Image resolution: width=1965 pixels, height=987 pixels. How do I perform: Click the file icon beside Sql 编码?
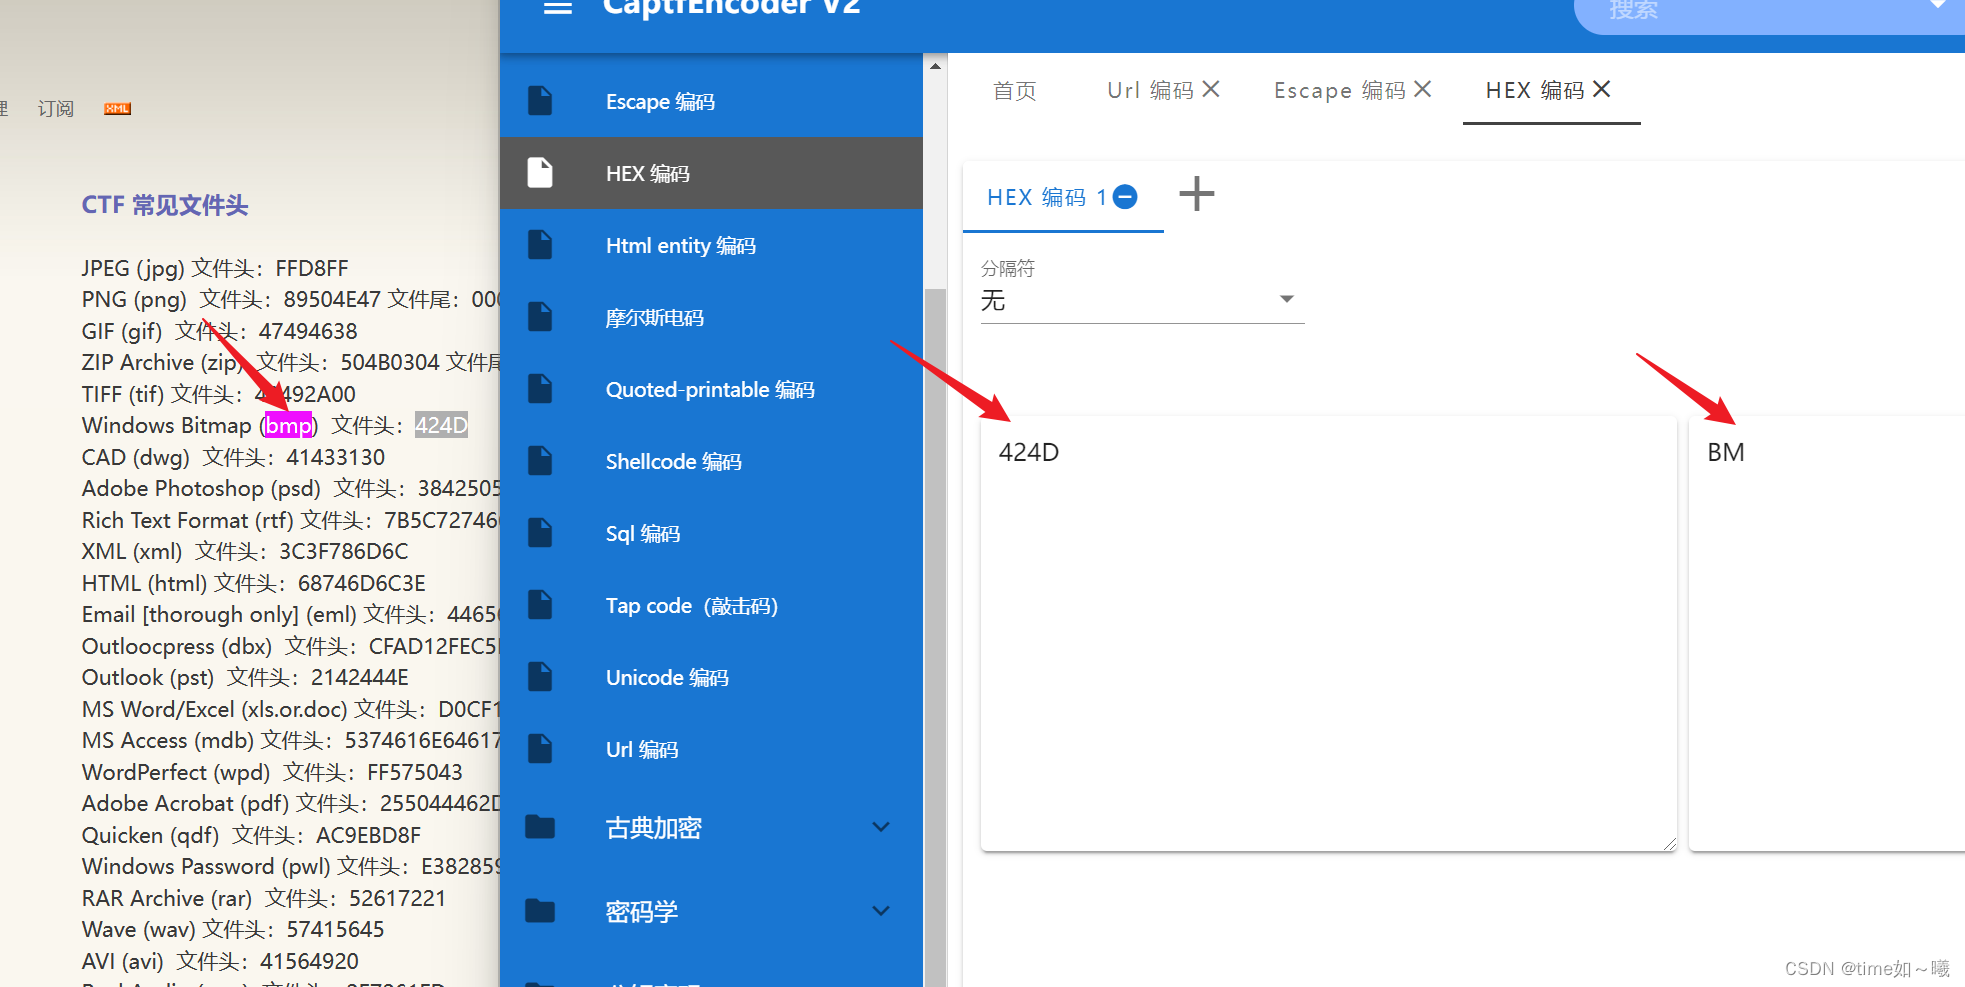pos(540,533)
